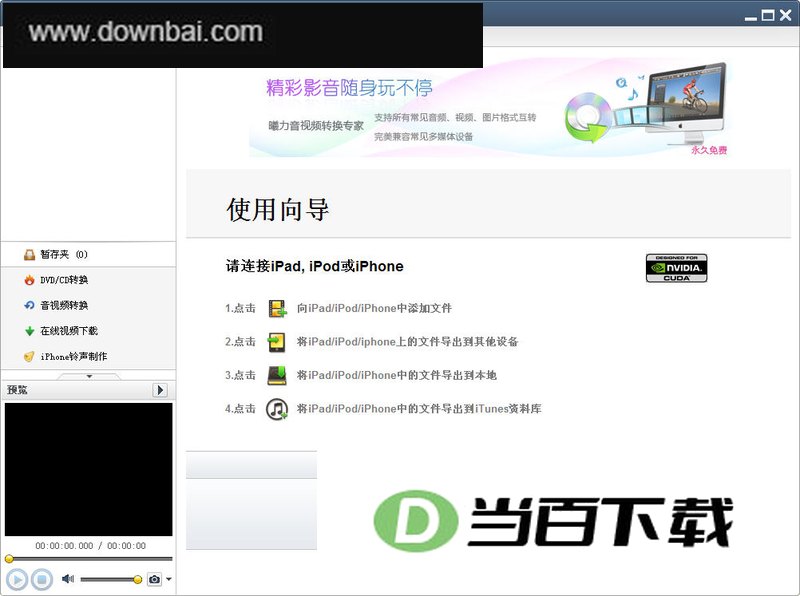
Task: Adjust the volume slider
Action: pos(111,579)
